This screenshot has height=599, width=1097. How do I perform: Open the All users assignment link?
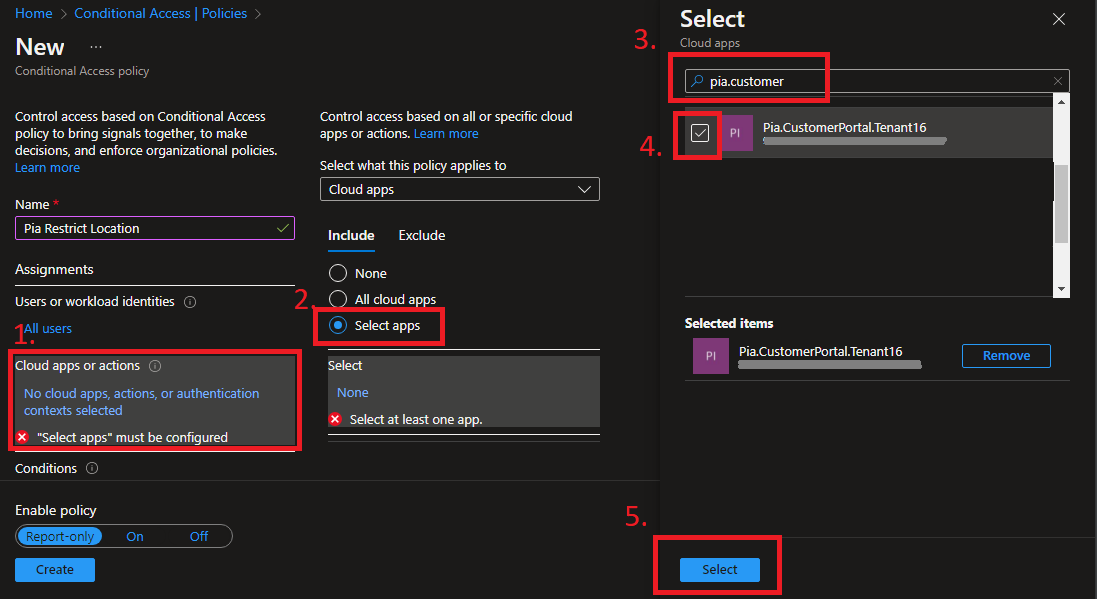(x=48, y=329)
